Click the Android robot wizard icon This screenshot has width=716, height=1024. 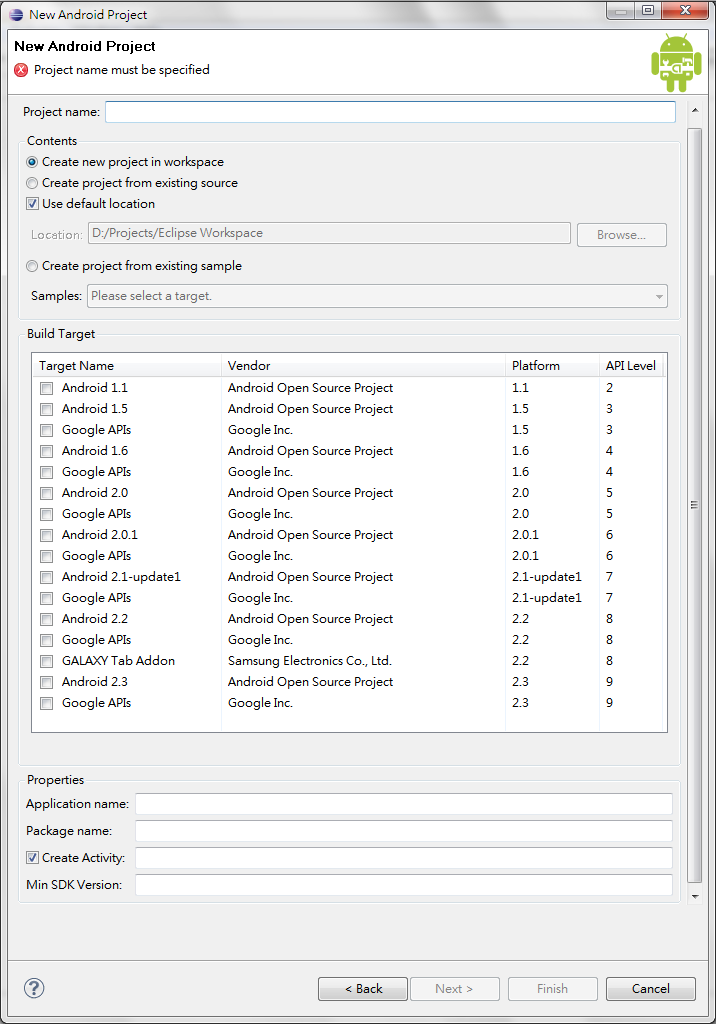(676, 63)
